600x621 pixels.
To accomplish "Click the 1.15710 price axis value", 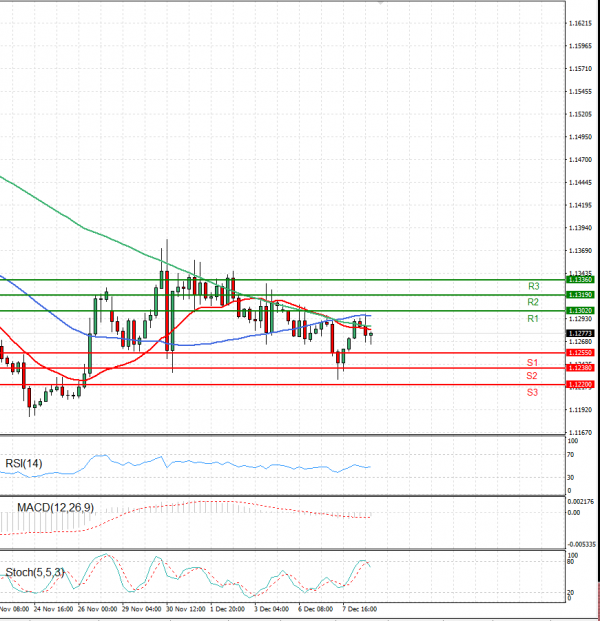I will click(580, 69).
